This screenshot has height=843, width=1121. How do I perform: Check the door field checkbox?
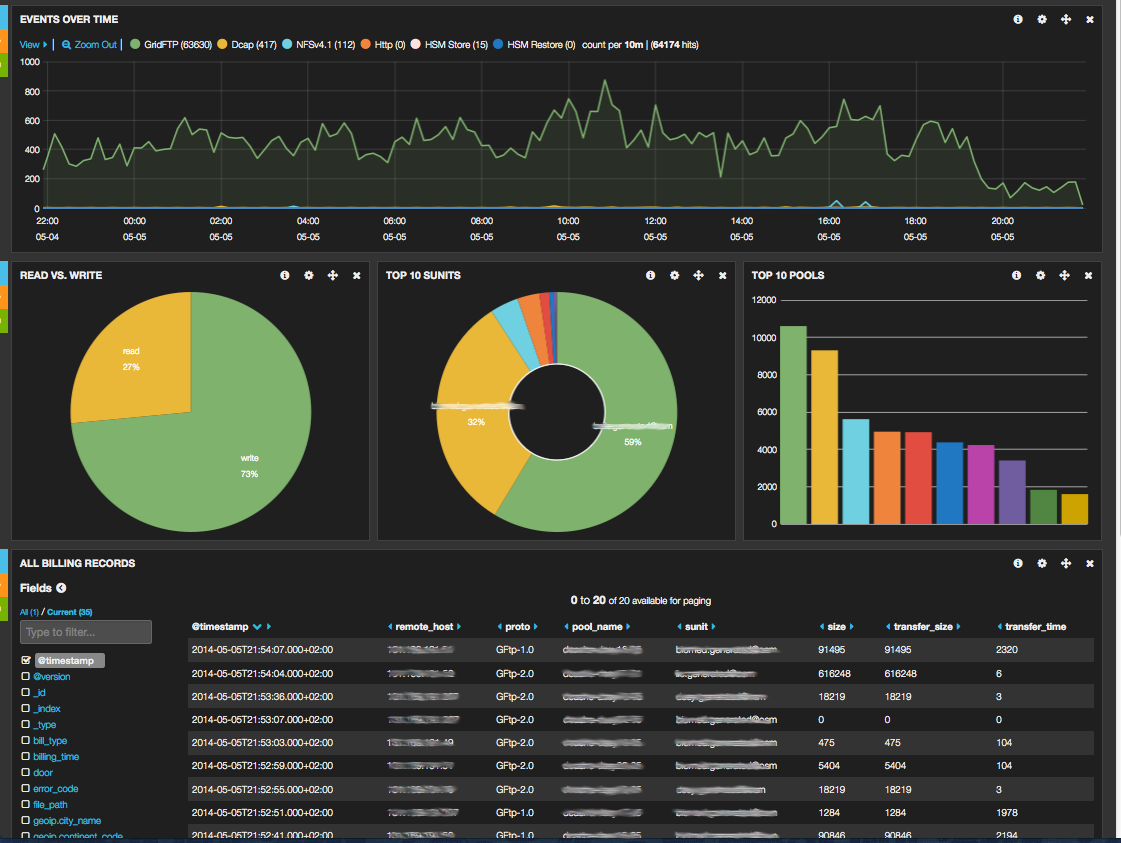click(x=26, y=772)
